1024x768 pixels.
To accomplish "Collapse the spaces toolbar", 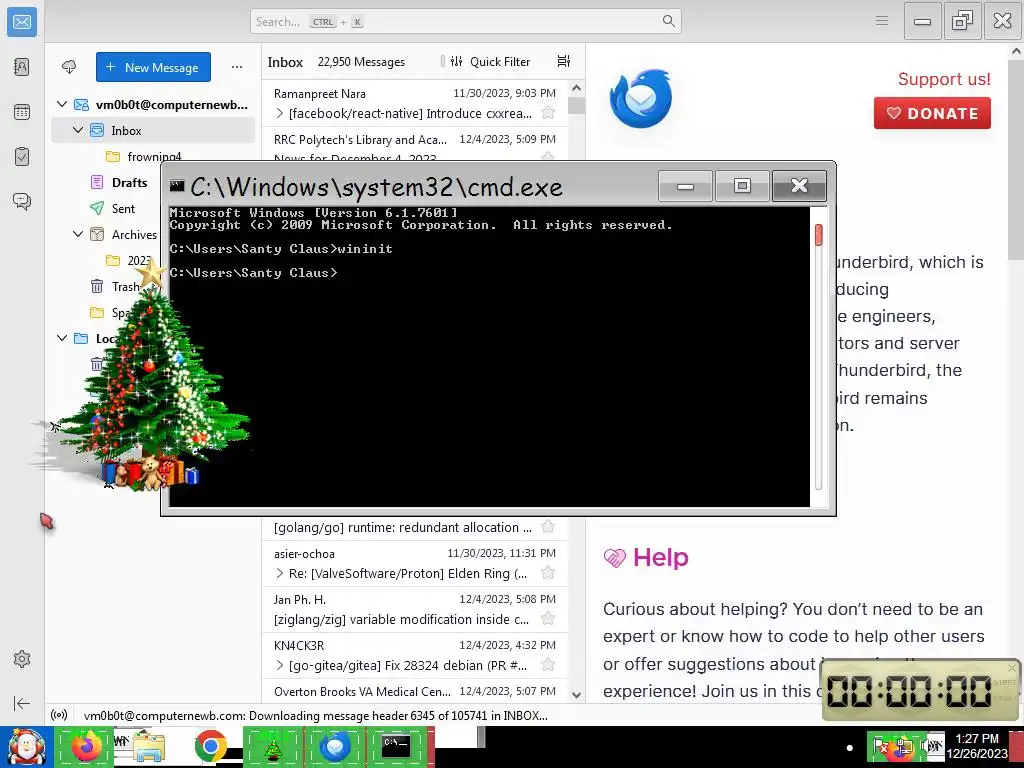I will pyautogui.click(x=22, y=703).
